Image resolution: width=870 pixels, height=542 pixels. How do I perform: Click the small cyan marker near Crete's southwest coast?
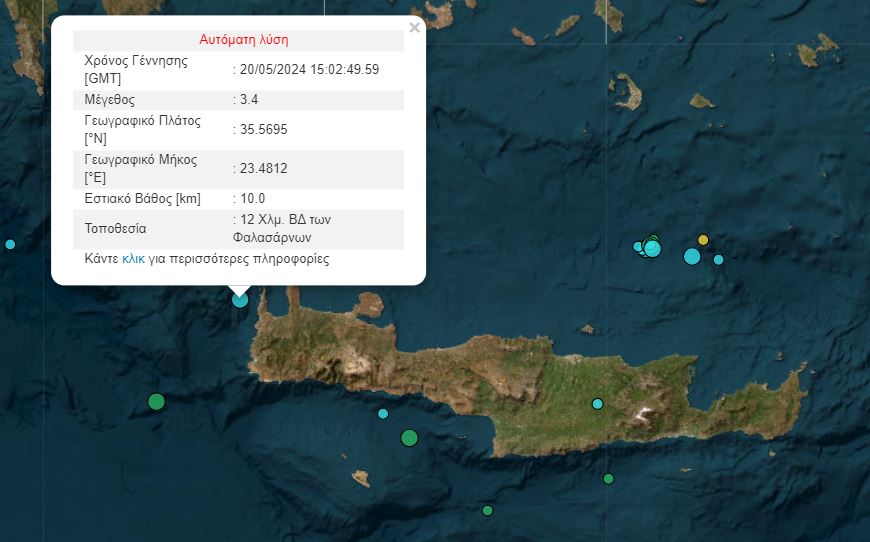pos(383,414)
